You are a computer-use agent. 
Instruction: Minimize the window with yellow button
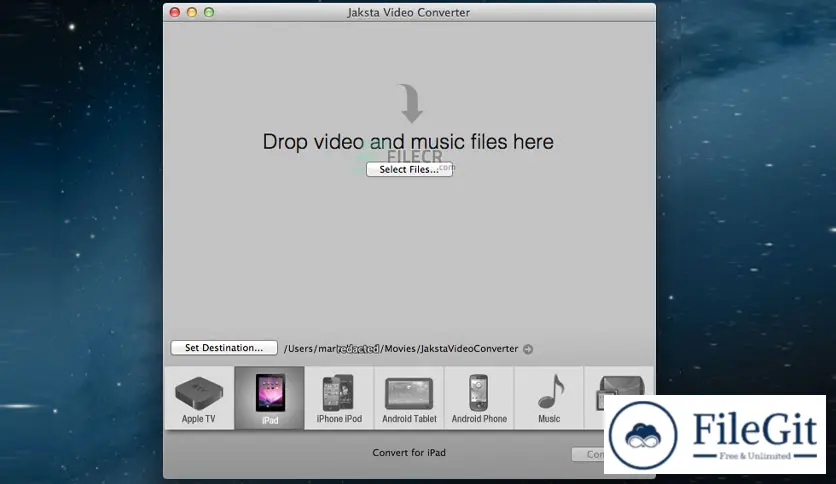[x=192, y=12]
